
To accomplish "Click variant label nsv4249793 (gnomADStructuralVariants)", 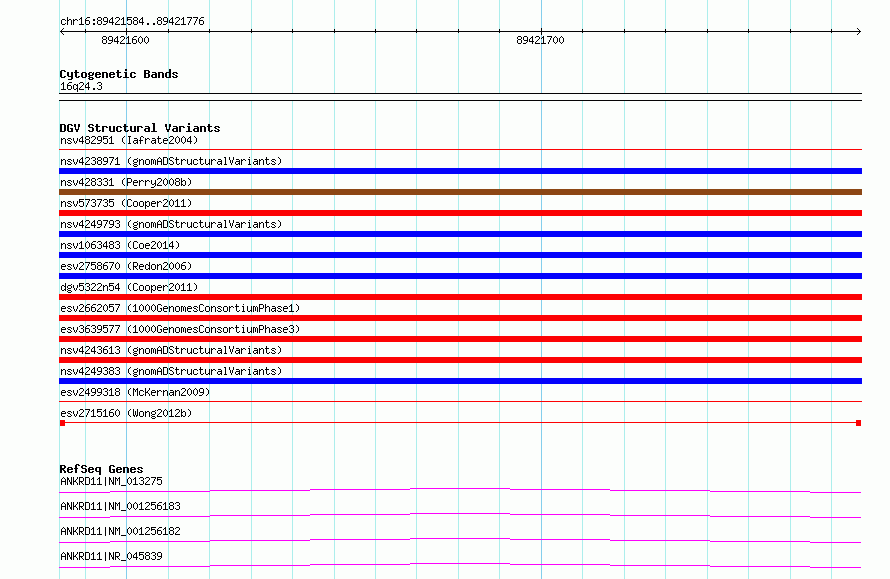I will (171, 224).
